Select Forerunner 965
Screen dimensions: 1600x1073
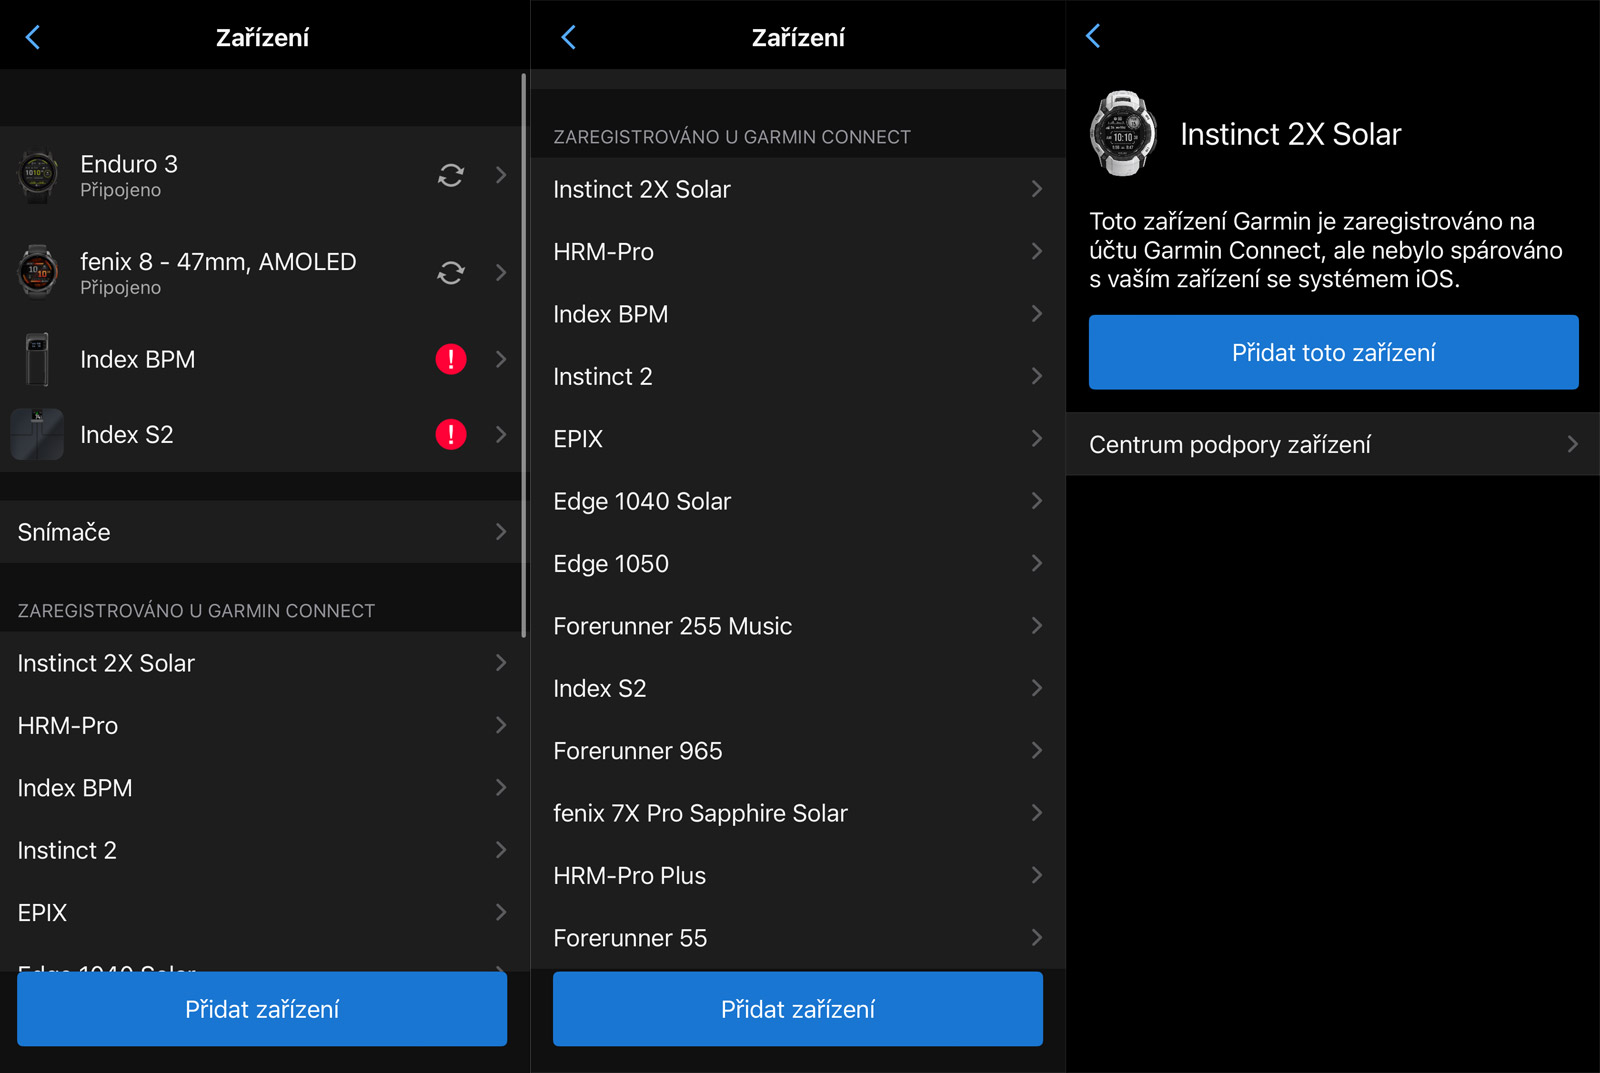(x=798, y=751)
